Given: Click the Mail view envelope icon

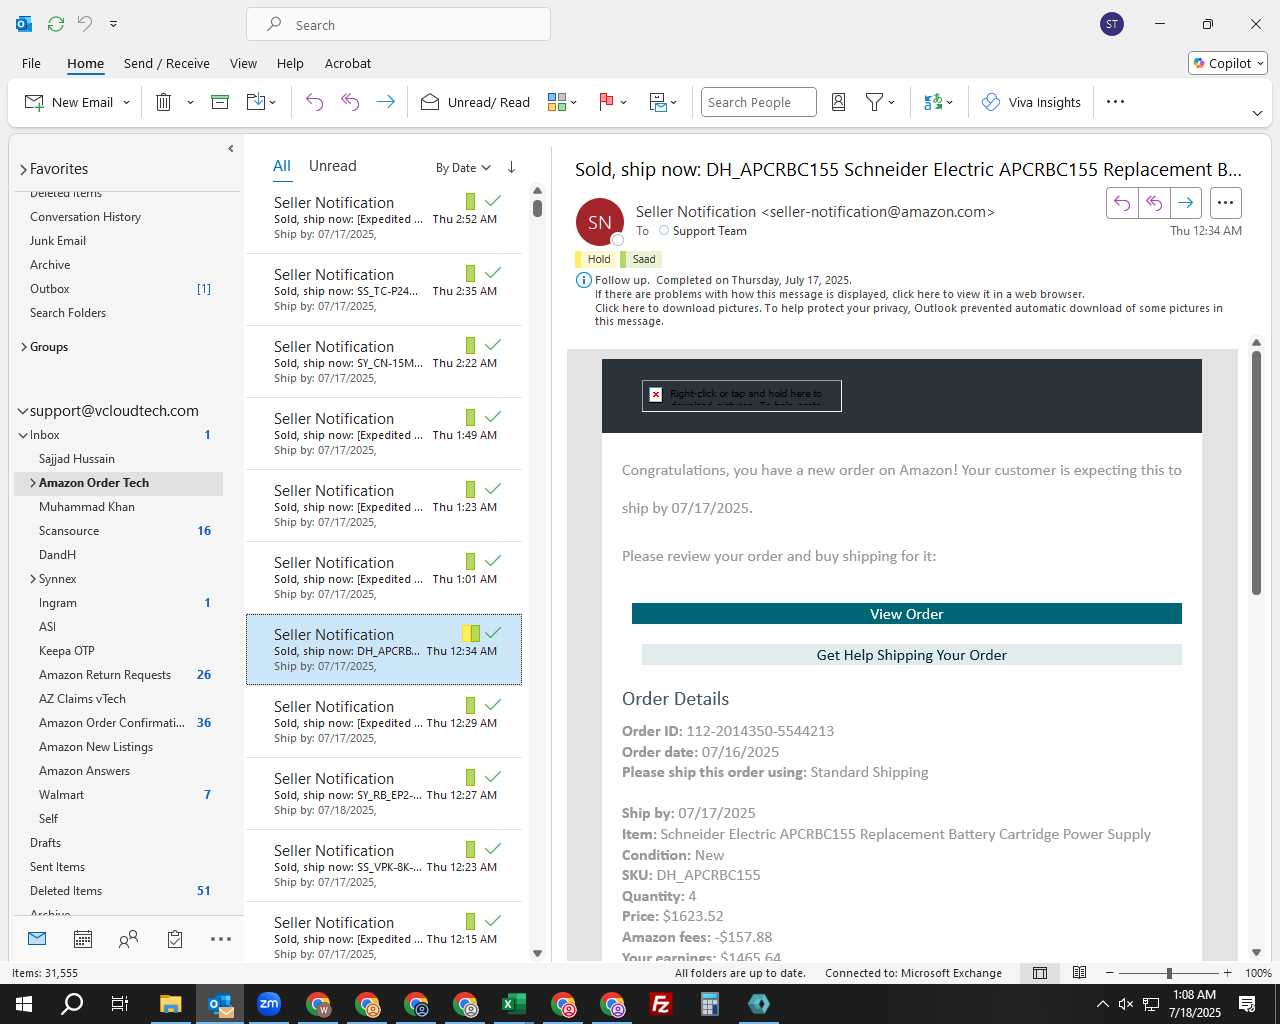Looking at the screenshot, I should pos(37,939).
